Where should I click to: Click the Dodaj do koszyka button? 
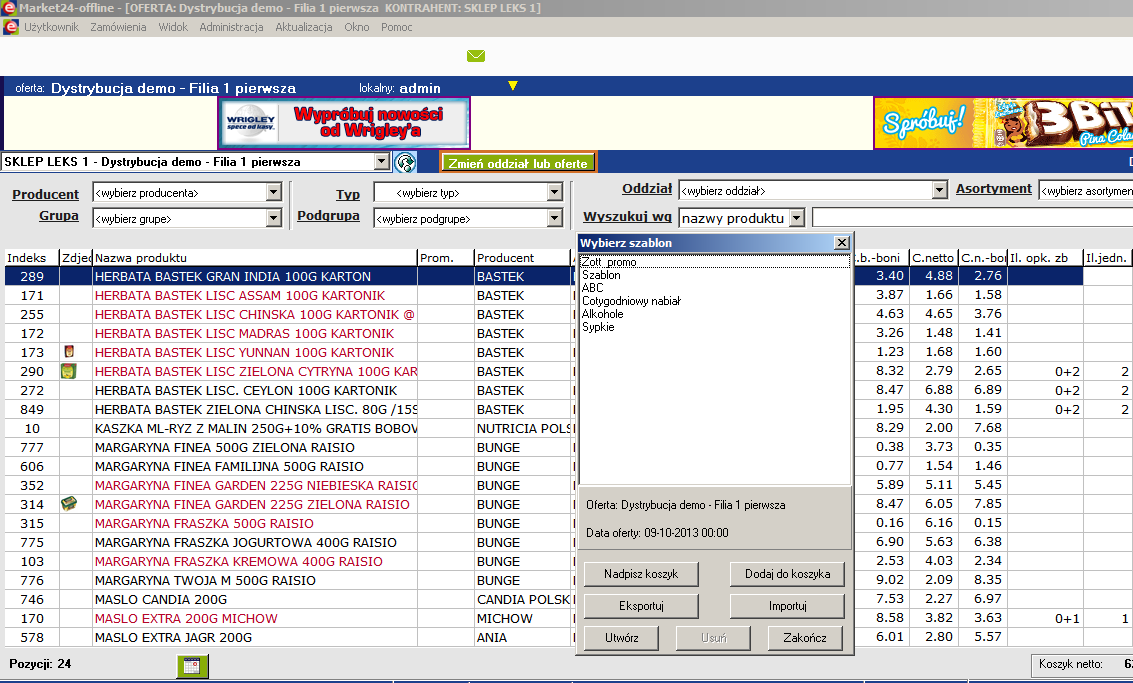click(x=787, y=574)
